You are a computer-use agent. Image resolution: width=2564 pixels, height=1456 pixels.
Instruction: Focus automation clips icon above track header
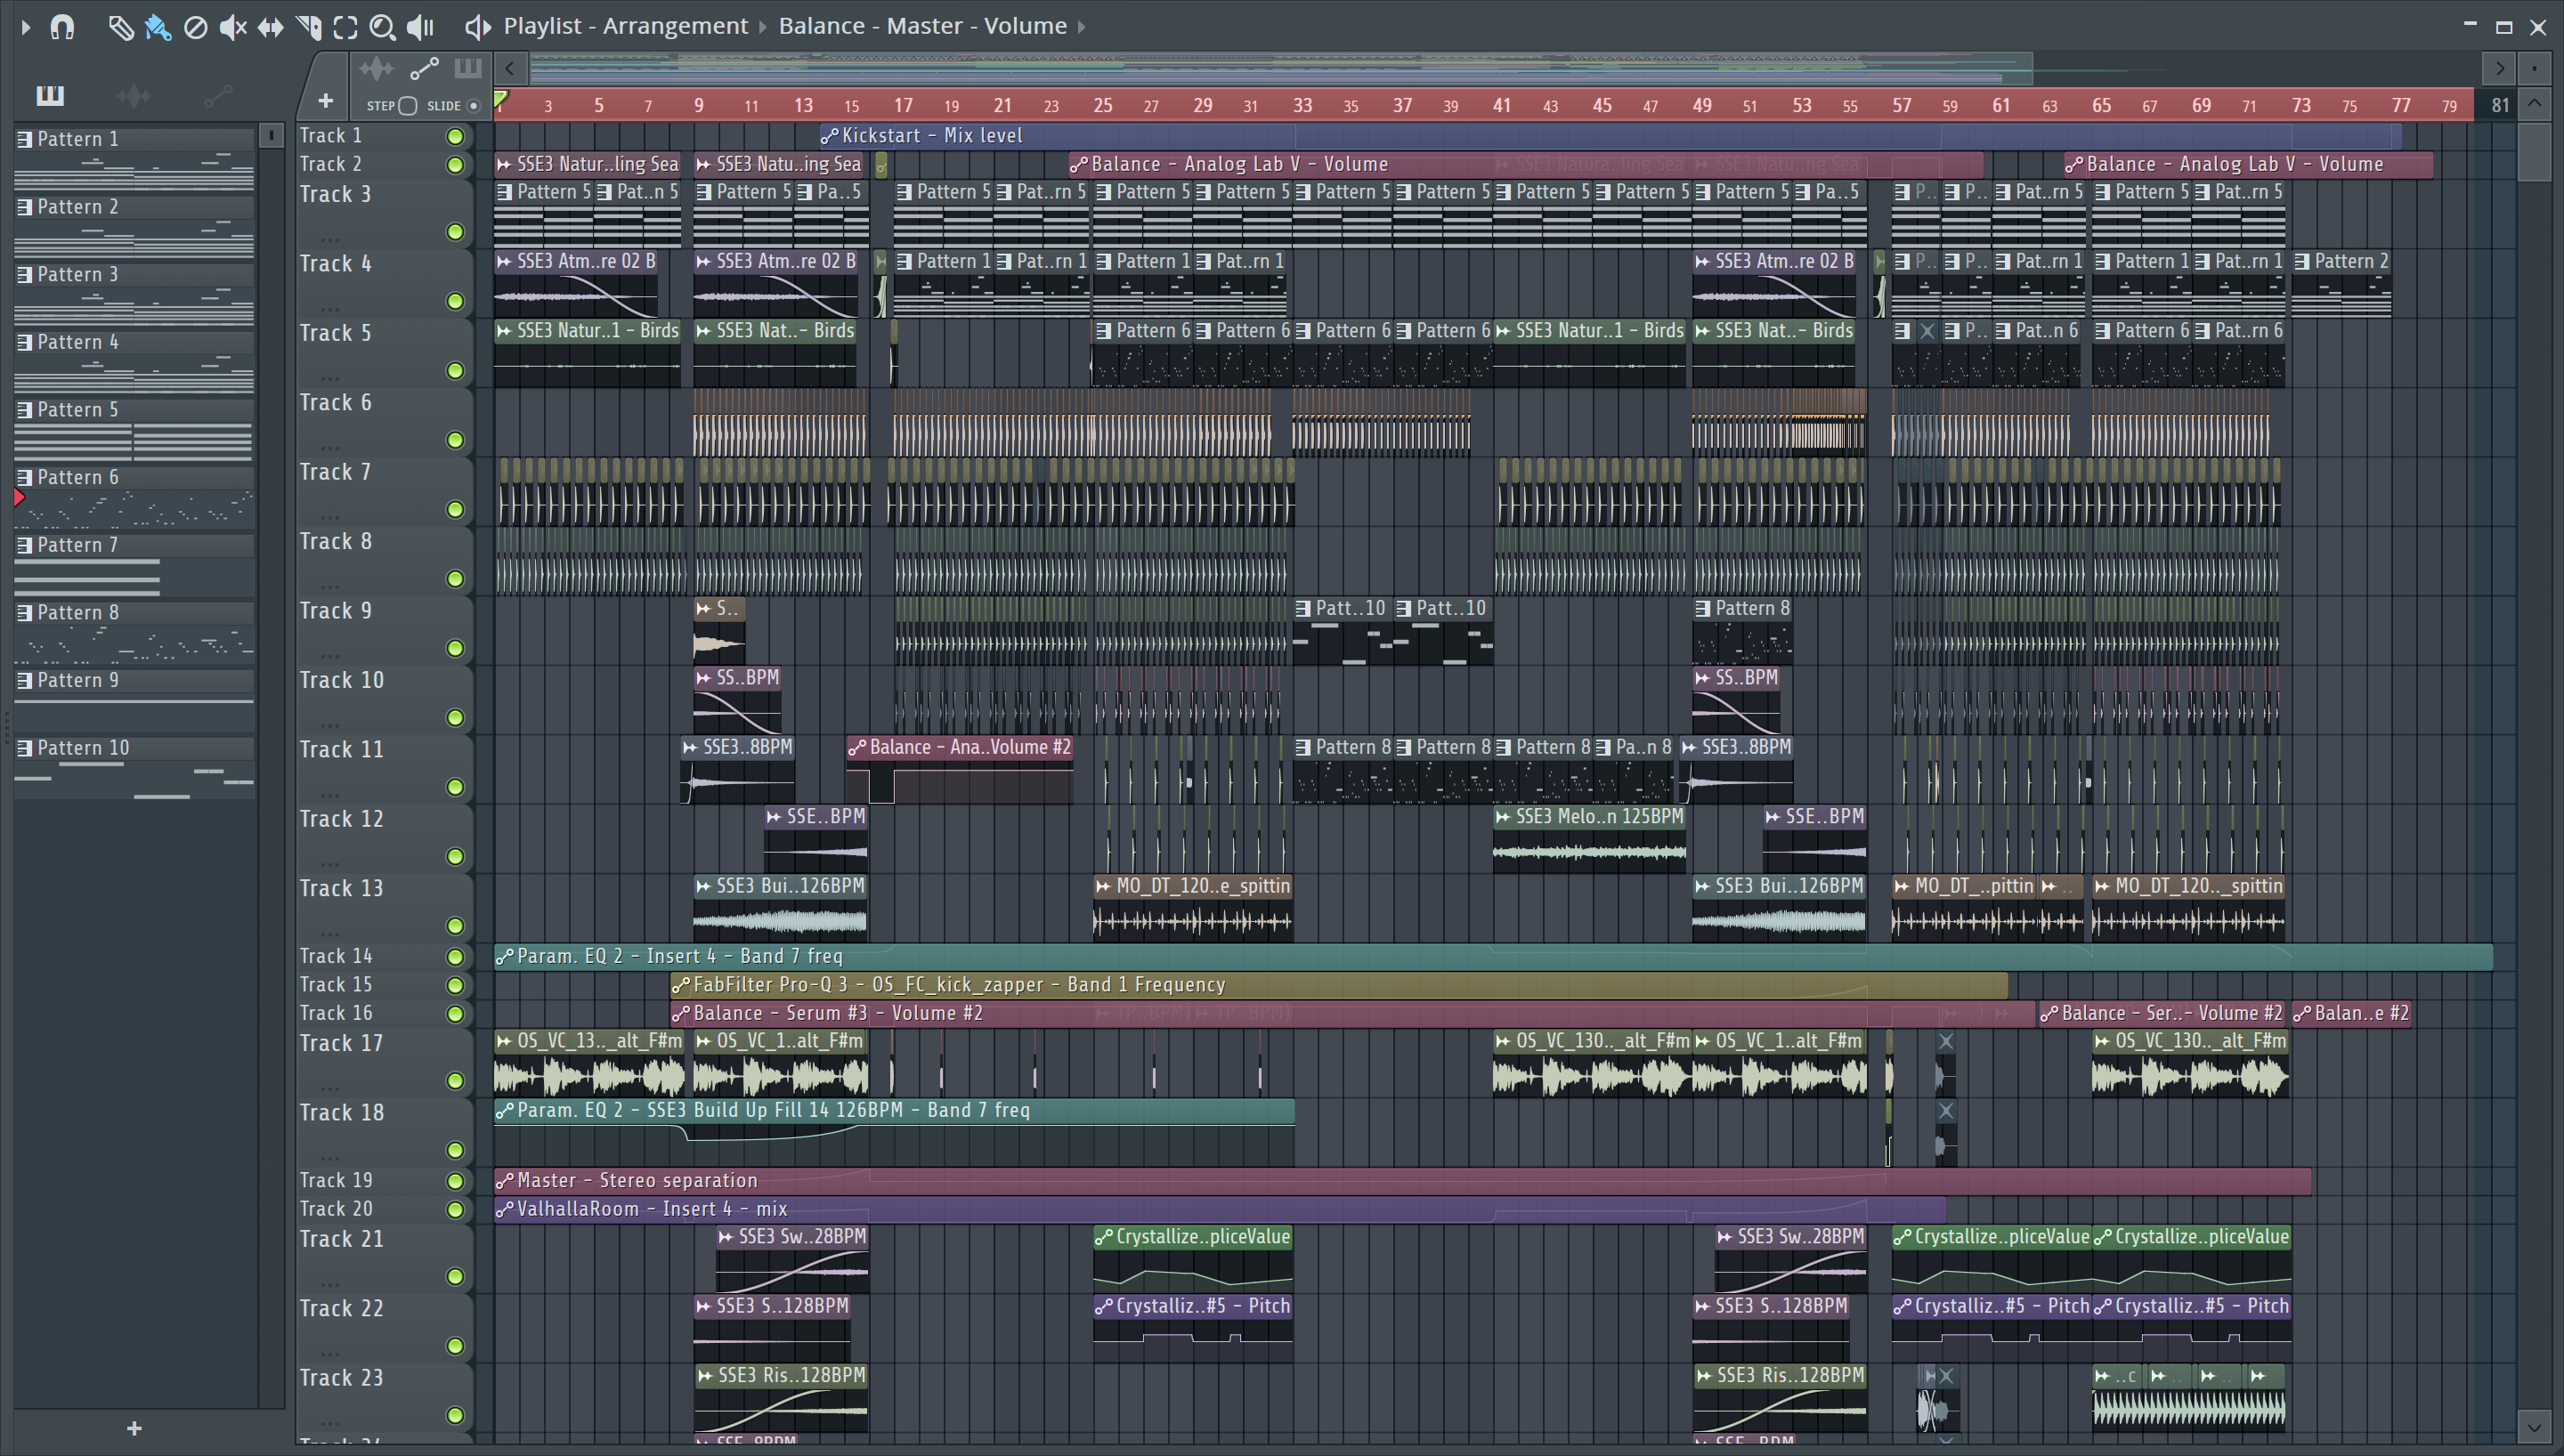(424, 69)
